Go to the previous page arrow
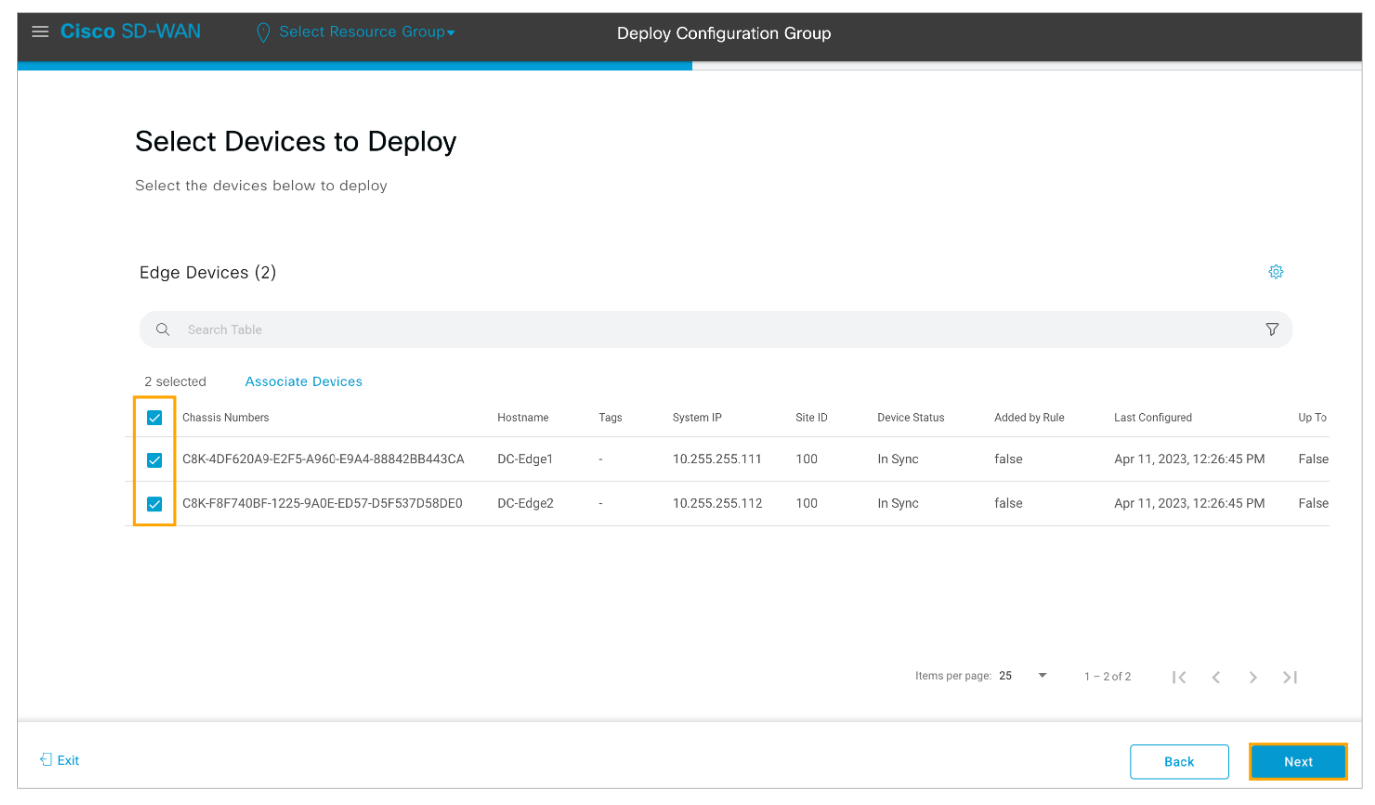 coord(1216,677)
